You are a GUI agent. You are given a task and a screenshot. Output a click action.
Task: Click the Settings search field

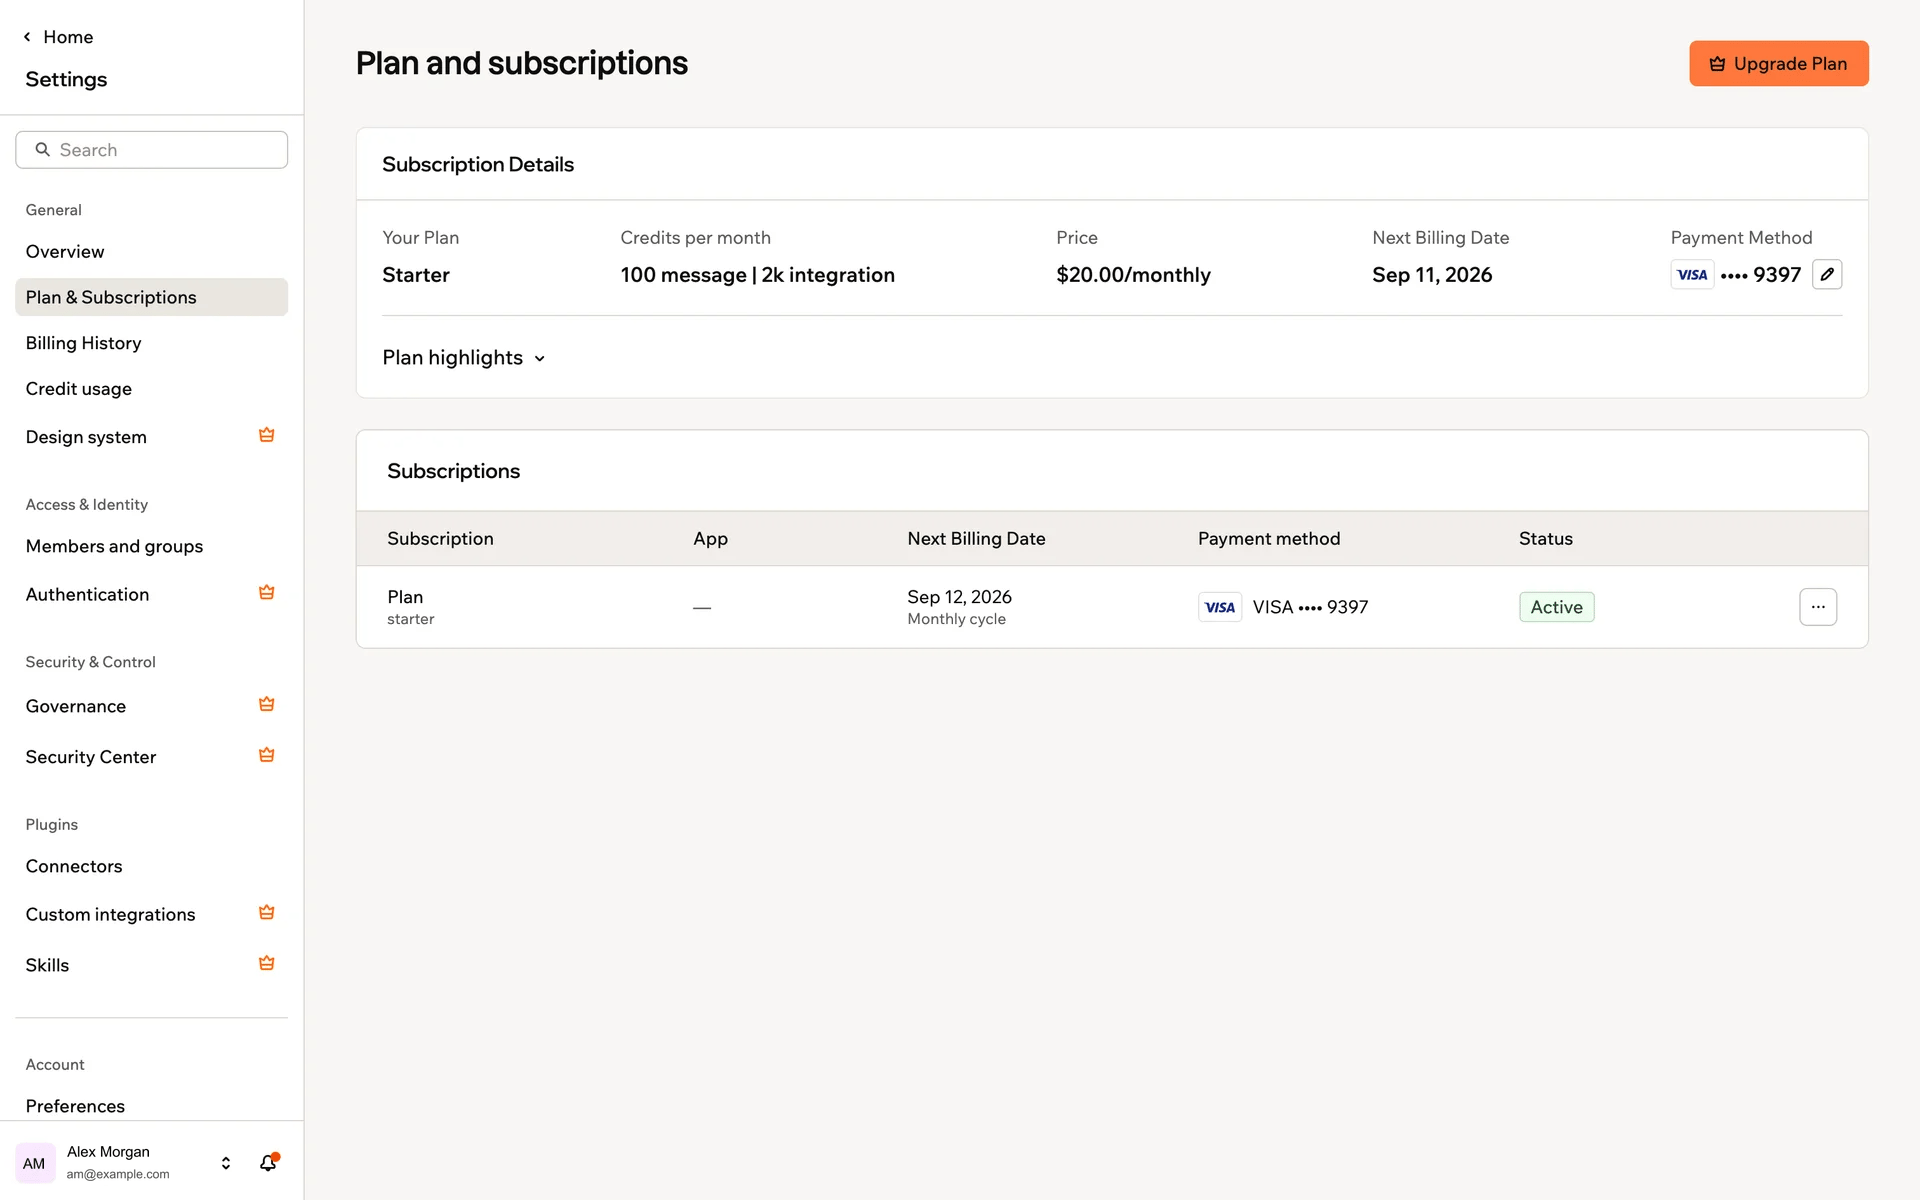click(x=151, y=150)
